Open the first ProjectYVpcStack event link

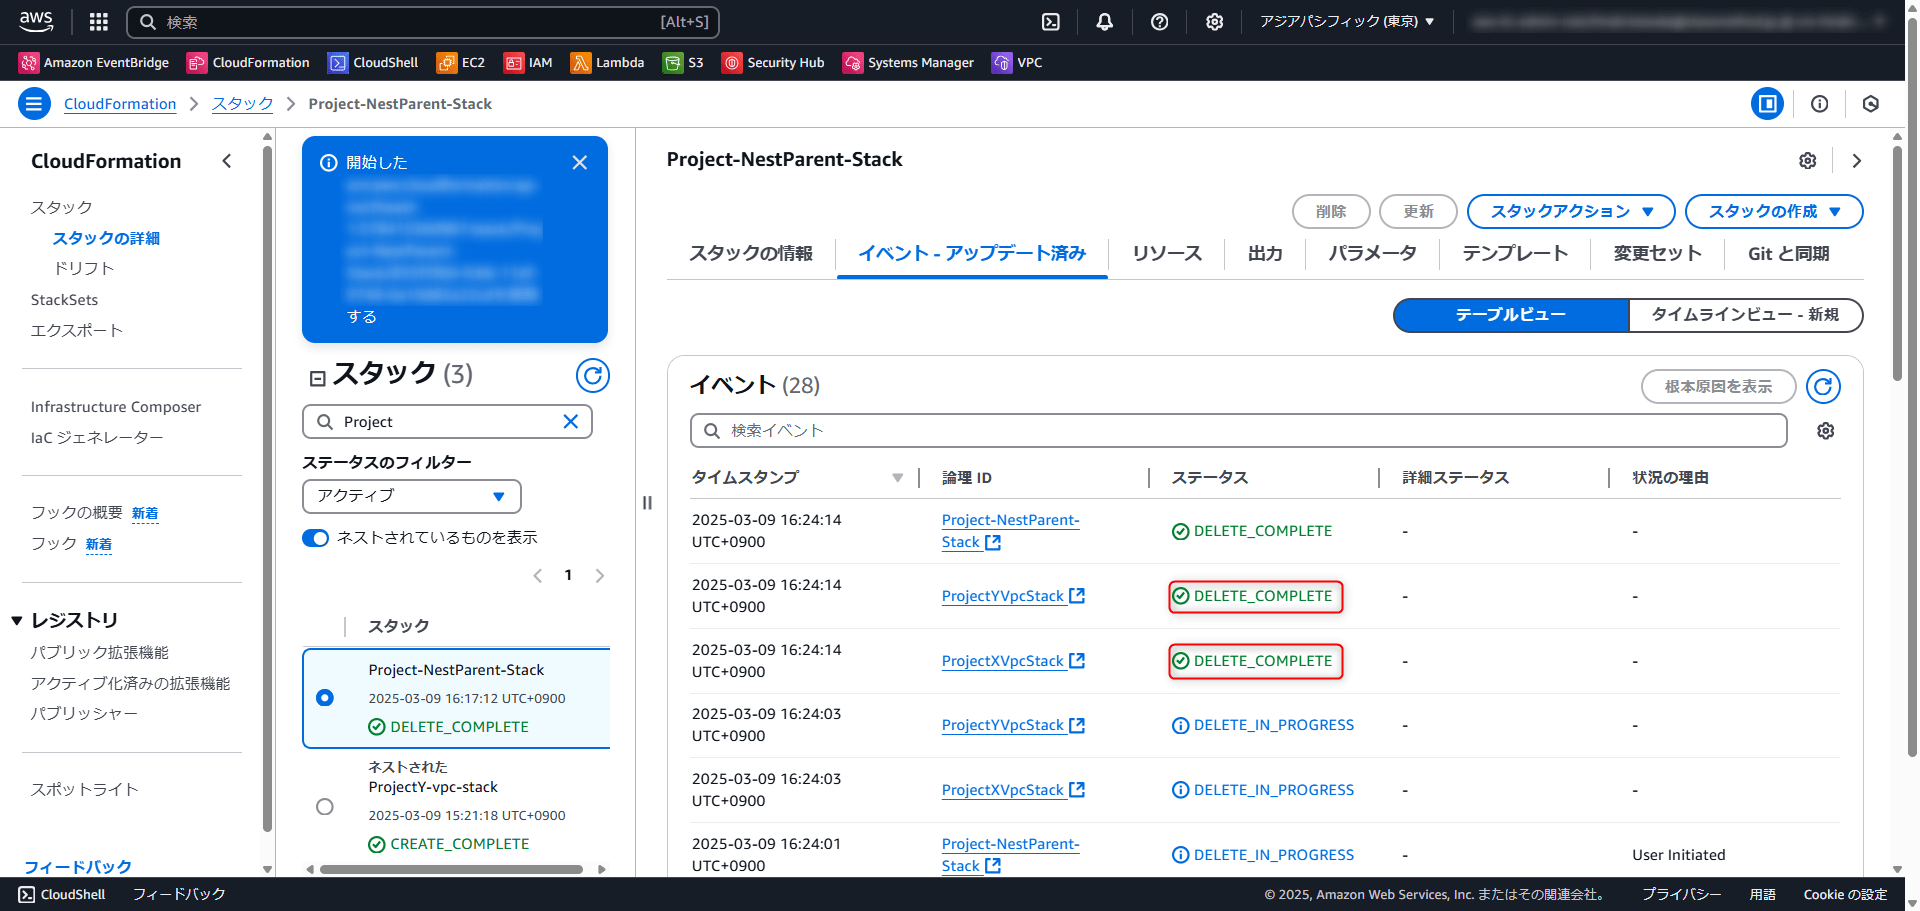1013,596
